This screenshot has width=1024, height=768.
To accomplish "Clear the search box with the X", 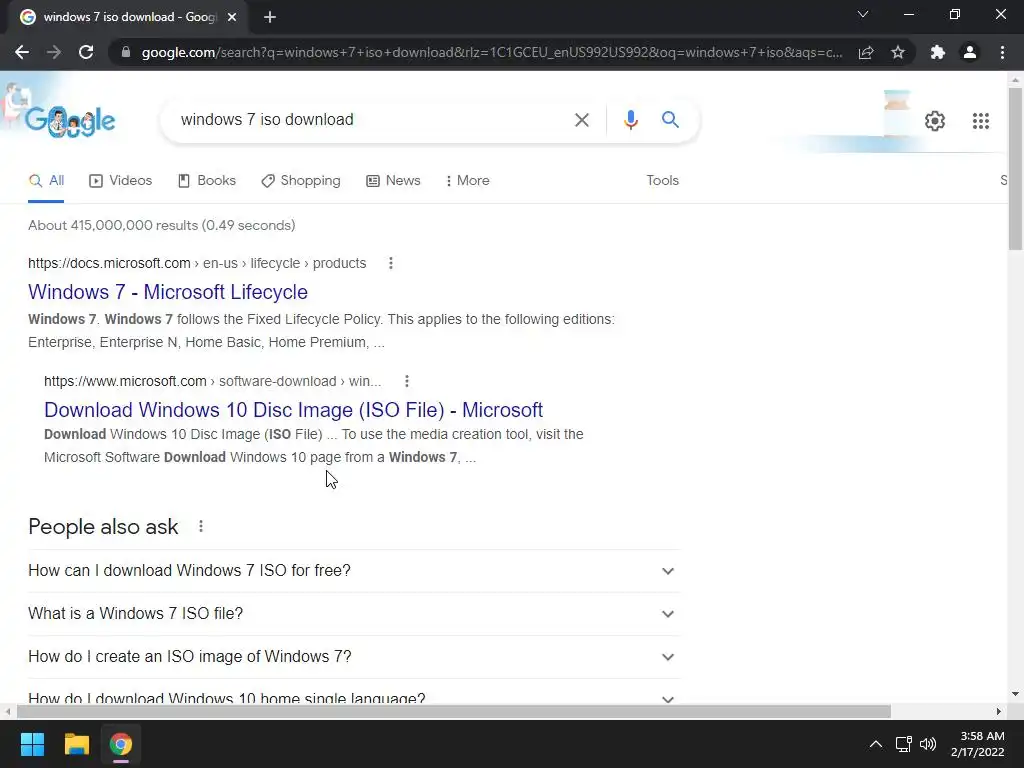I will (x=581, y=120).
